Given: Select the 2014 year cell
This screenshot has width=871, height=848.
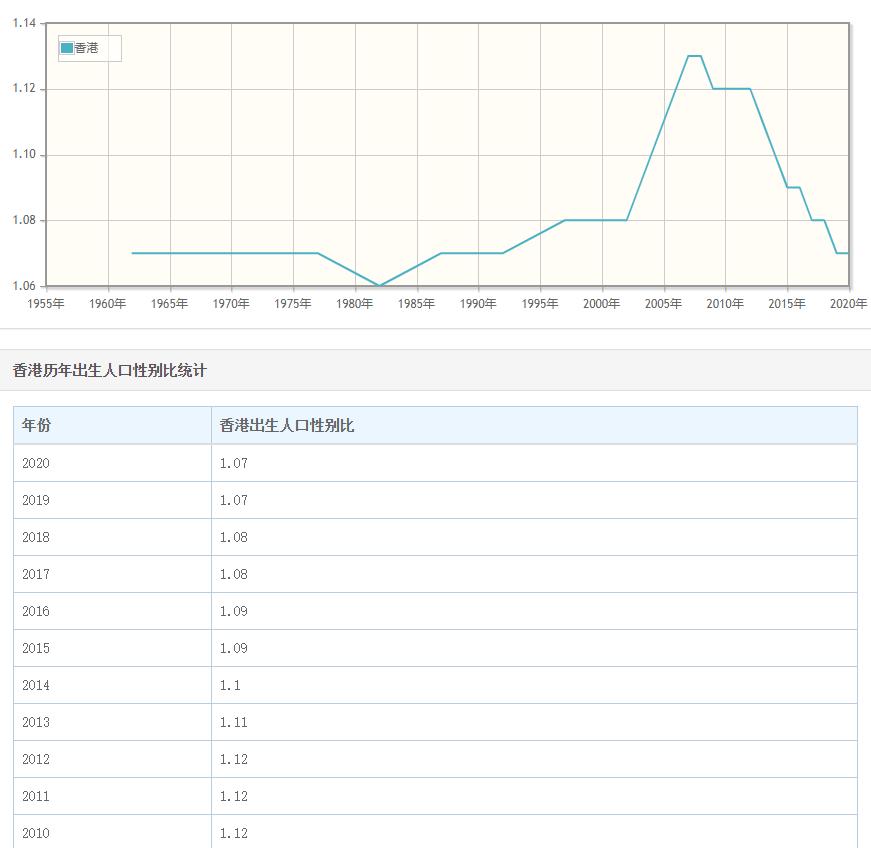Looking at the screenshot, I should 36,685.
